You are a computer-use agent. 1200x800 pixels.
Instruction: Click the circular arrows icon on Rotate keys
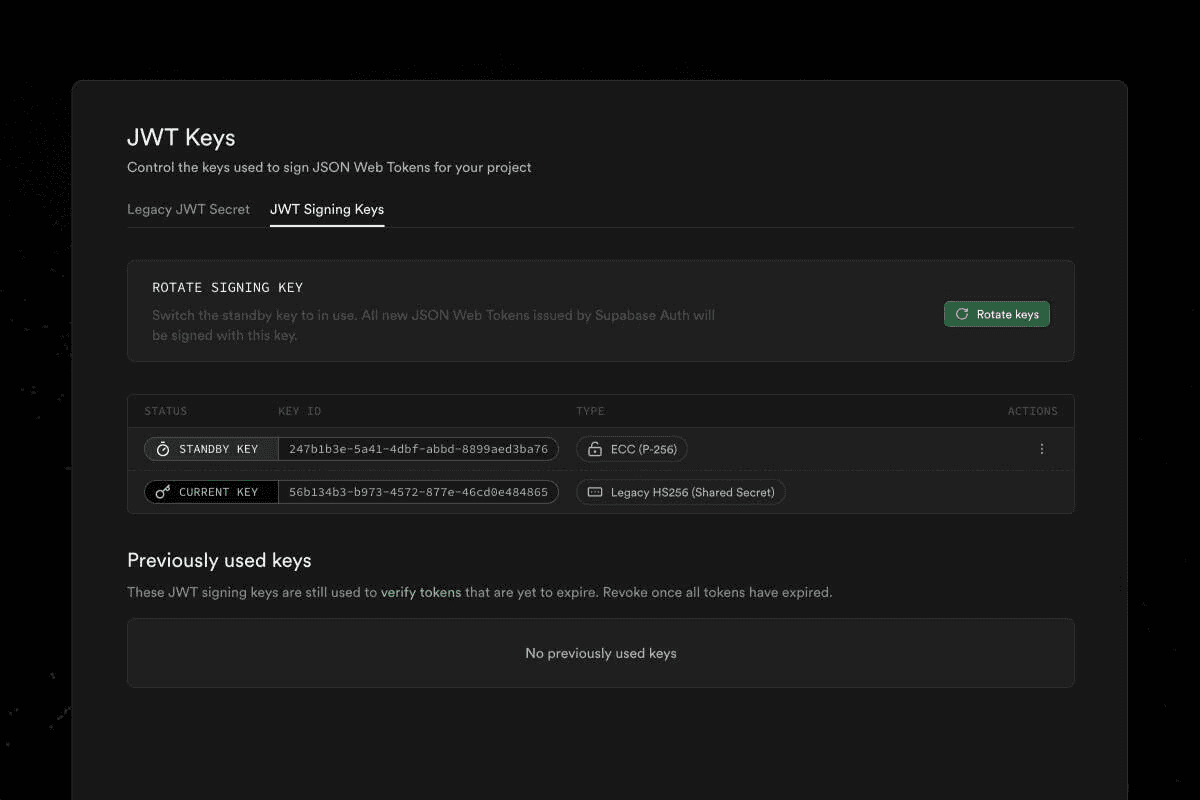(x=961, y=314)
